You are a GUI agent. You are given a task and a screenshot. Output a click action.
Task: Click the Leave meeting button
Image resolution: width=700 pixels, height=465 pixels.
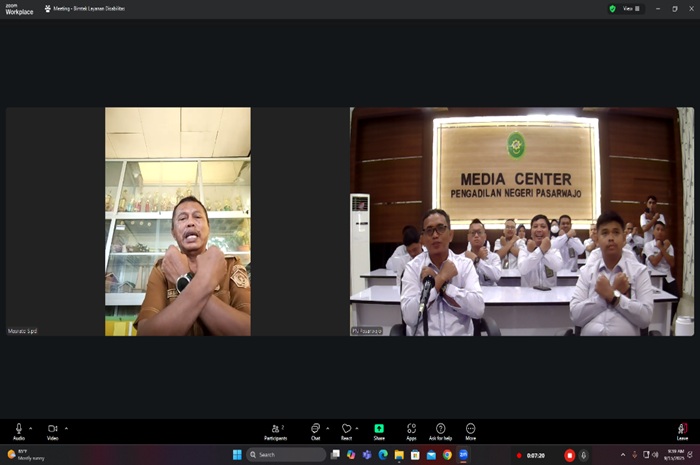click(682, 432)
